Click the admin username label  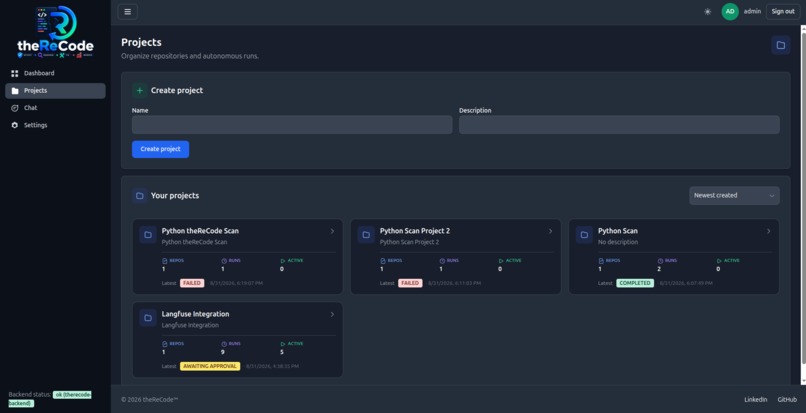click(x=752, y=11)
